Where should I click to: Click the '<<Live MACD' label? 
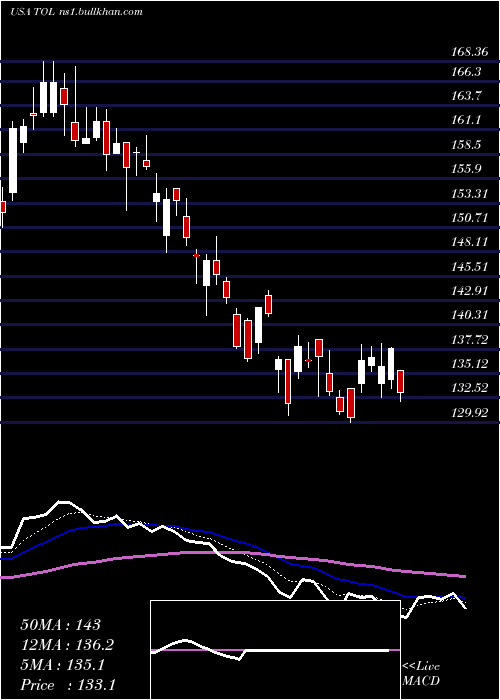[421, 674]
